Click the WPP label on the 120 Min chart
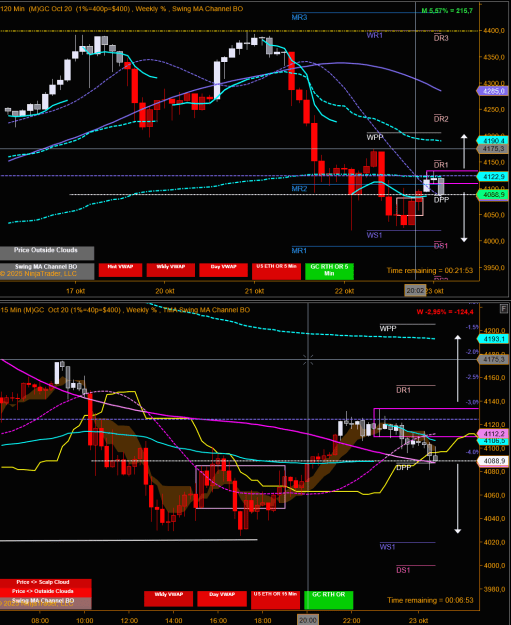The image size is (511, 625). pyautogui.click(x=375, y=137)
